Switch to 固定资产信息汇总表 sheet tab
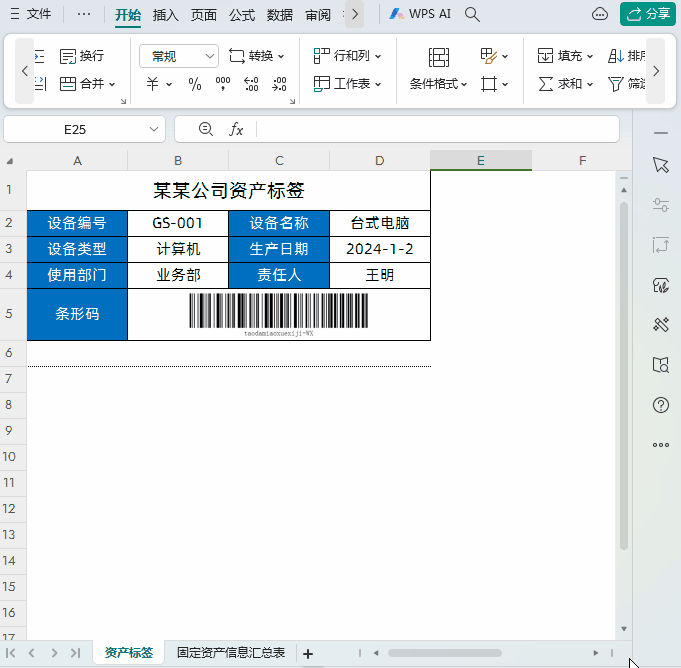This screenshot has width=681, height=668. point(231,652)
